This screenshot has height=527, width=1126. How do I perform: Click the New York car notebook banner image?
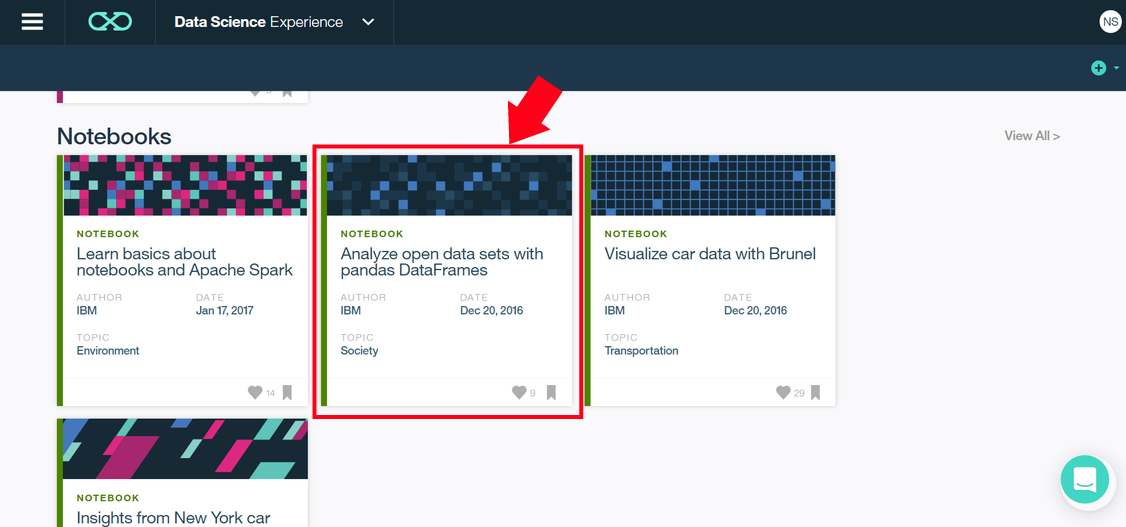(185, 449)
